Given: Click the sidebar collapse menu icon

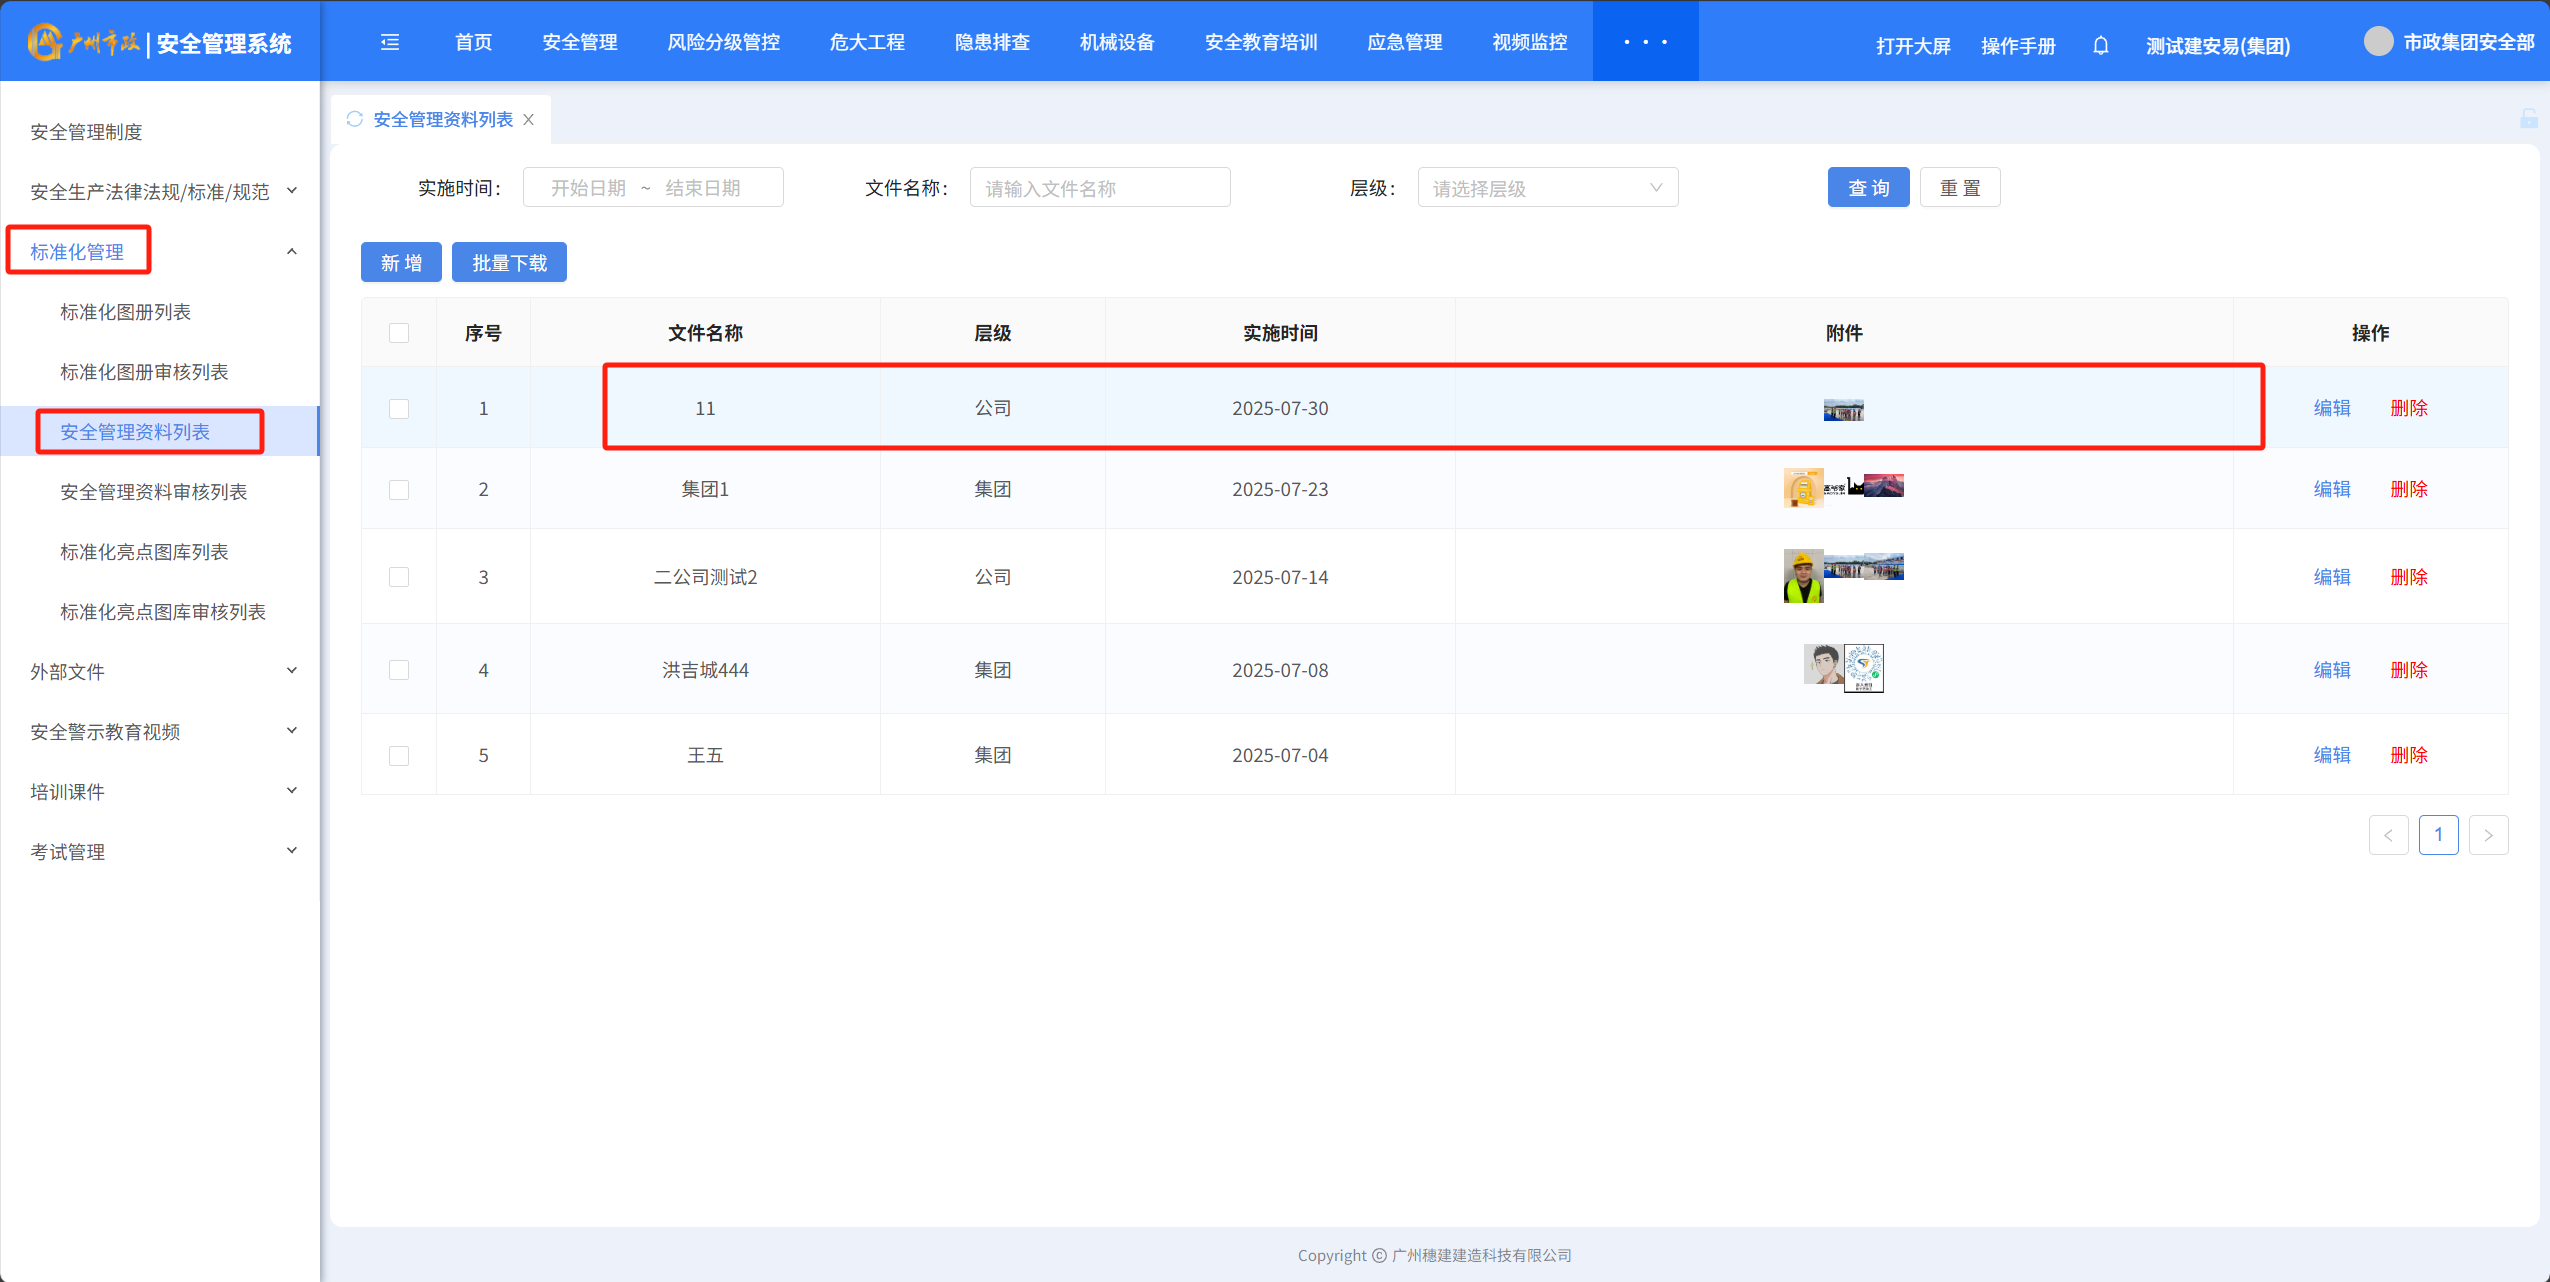Looking at the screenshot, I should click(x=390, y=42).
